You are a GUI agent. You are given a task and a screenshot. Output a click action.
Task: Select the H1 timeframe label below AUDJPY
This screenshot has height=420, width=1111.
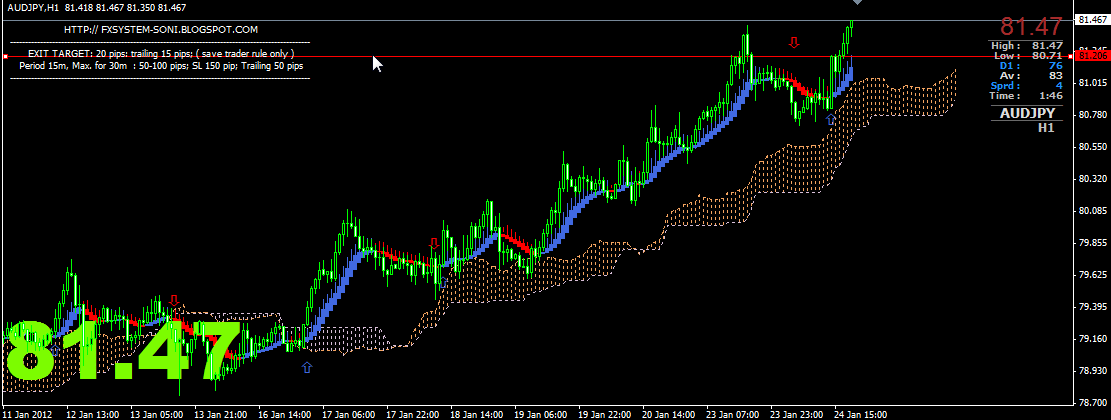[1045, 128]
